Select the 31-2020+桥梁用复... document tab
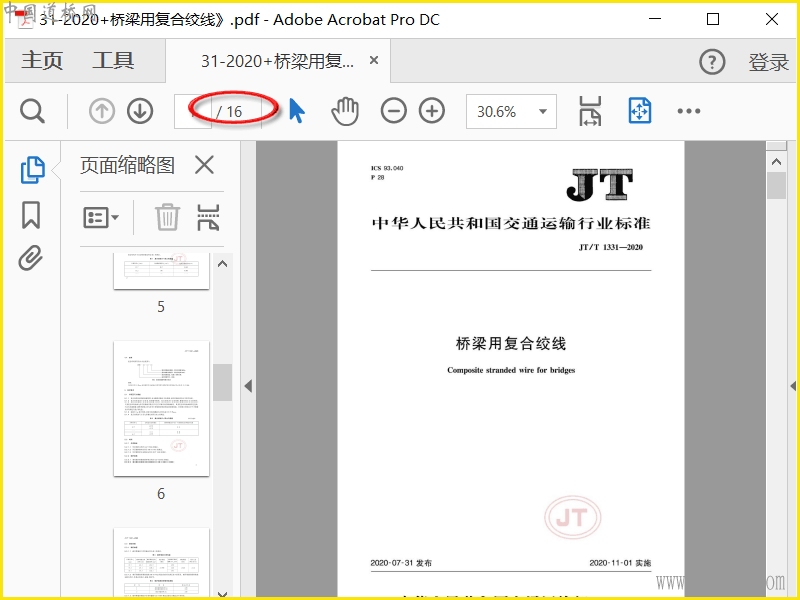The image size is (800, 600). click(x=277, y=61)
